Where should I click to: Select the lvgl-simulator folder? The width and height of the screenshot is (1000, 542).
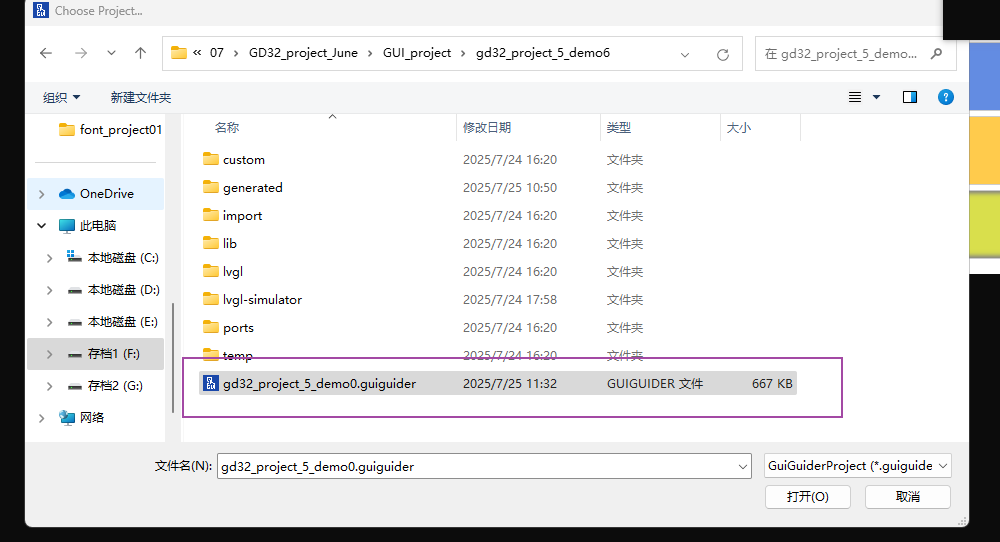[x=252, y=300]
